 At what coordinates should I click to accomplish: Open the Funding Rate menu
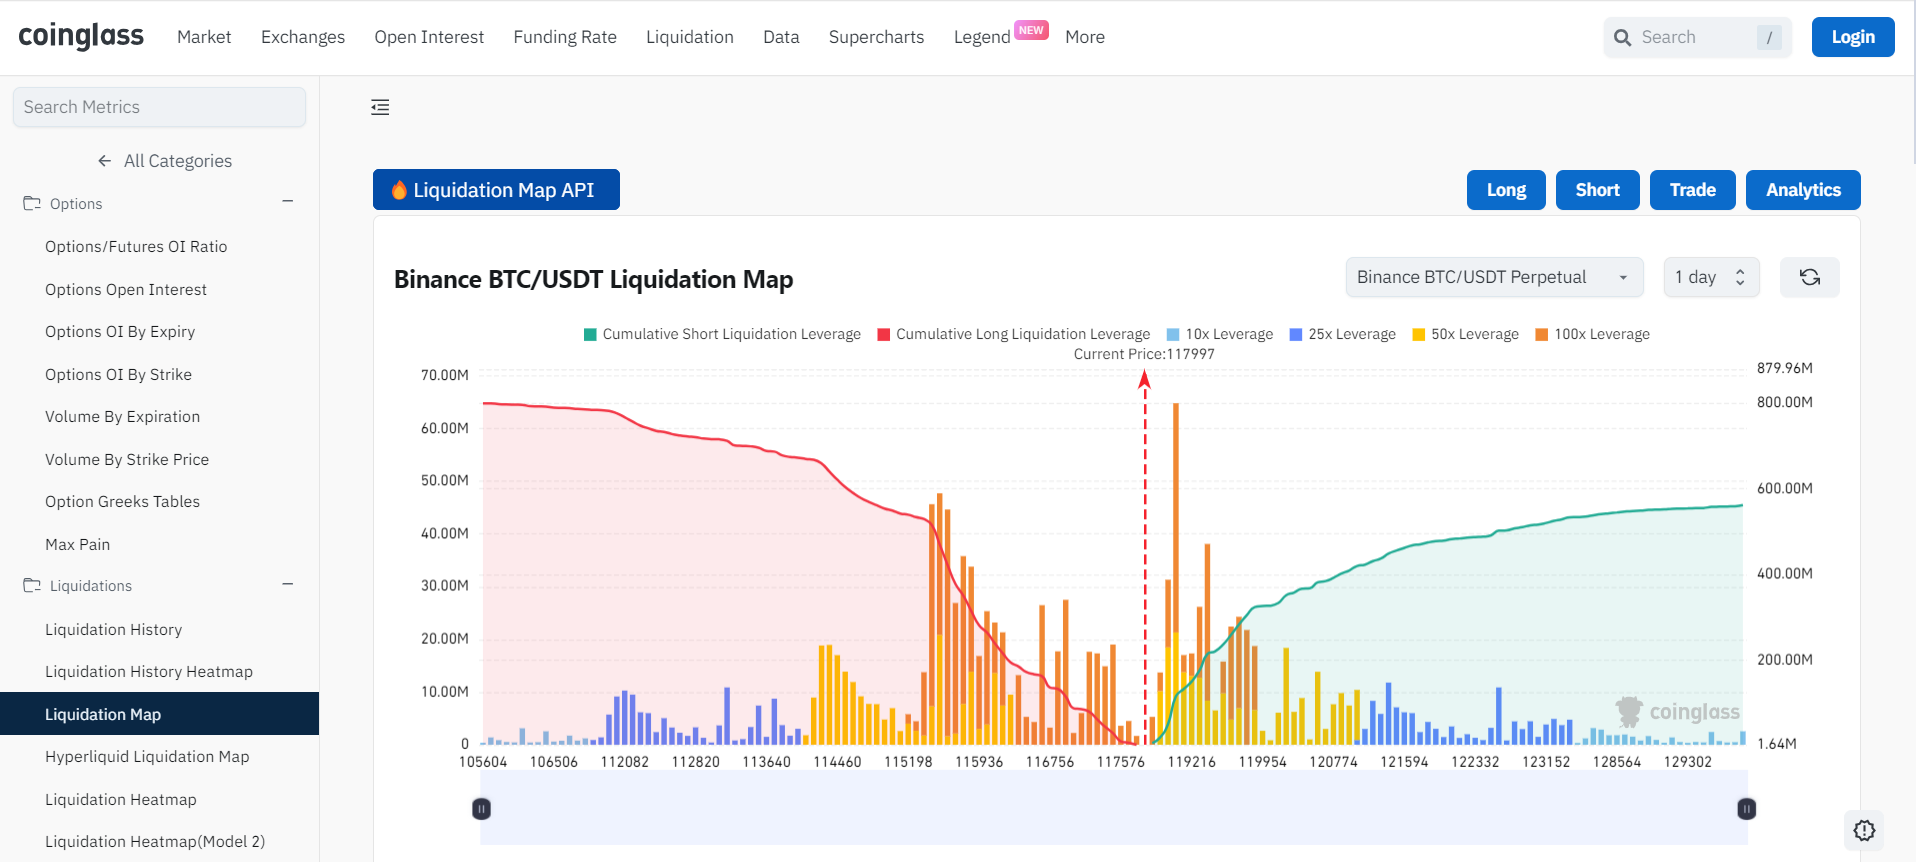tap(565, 37)
